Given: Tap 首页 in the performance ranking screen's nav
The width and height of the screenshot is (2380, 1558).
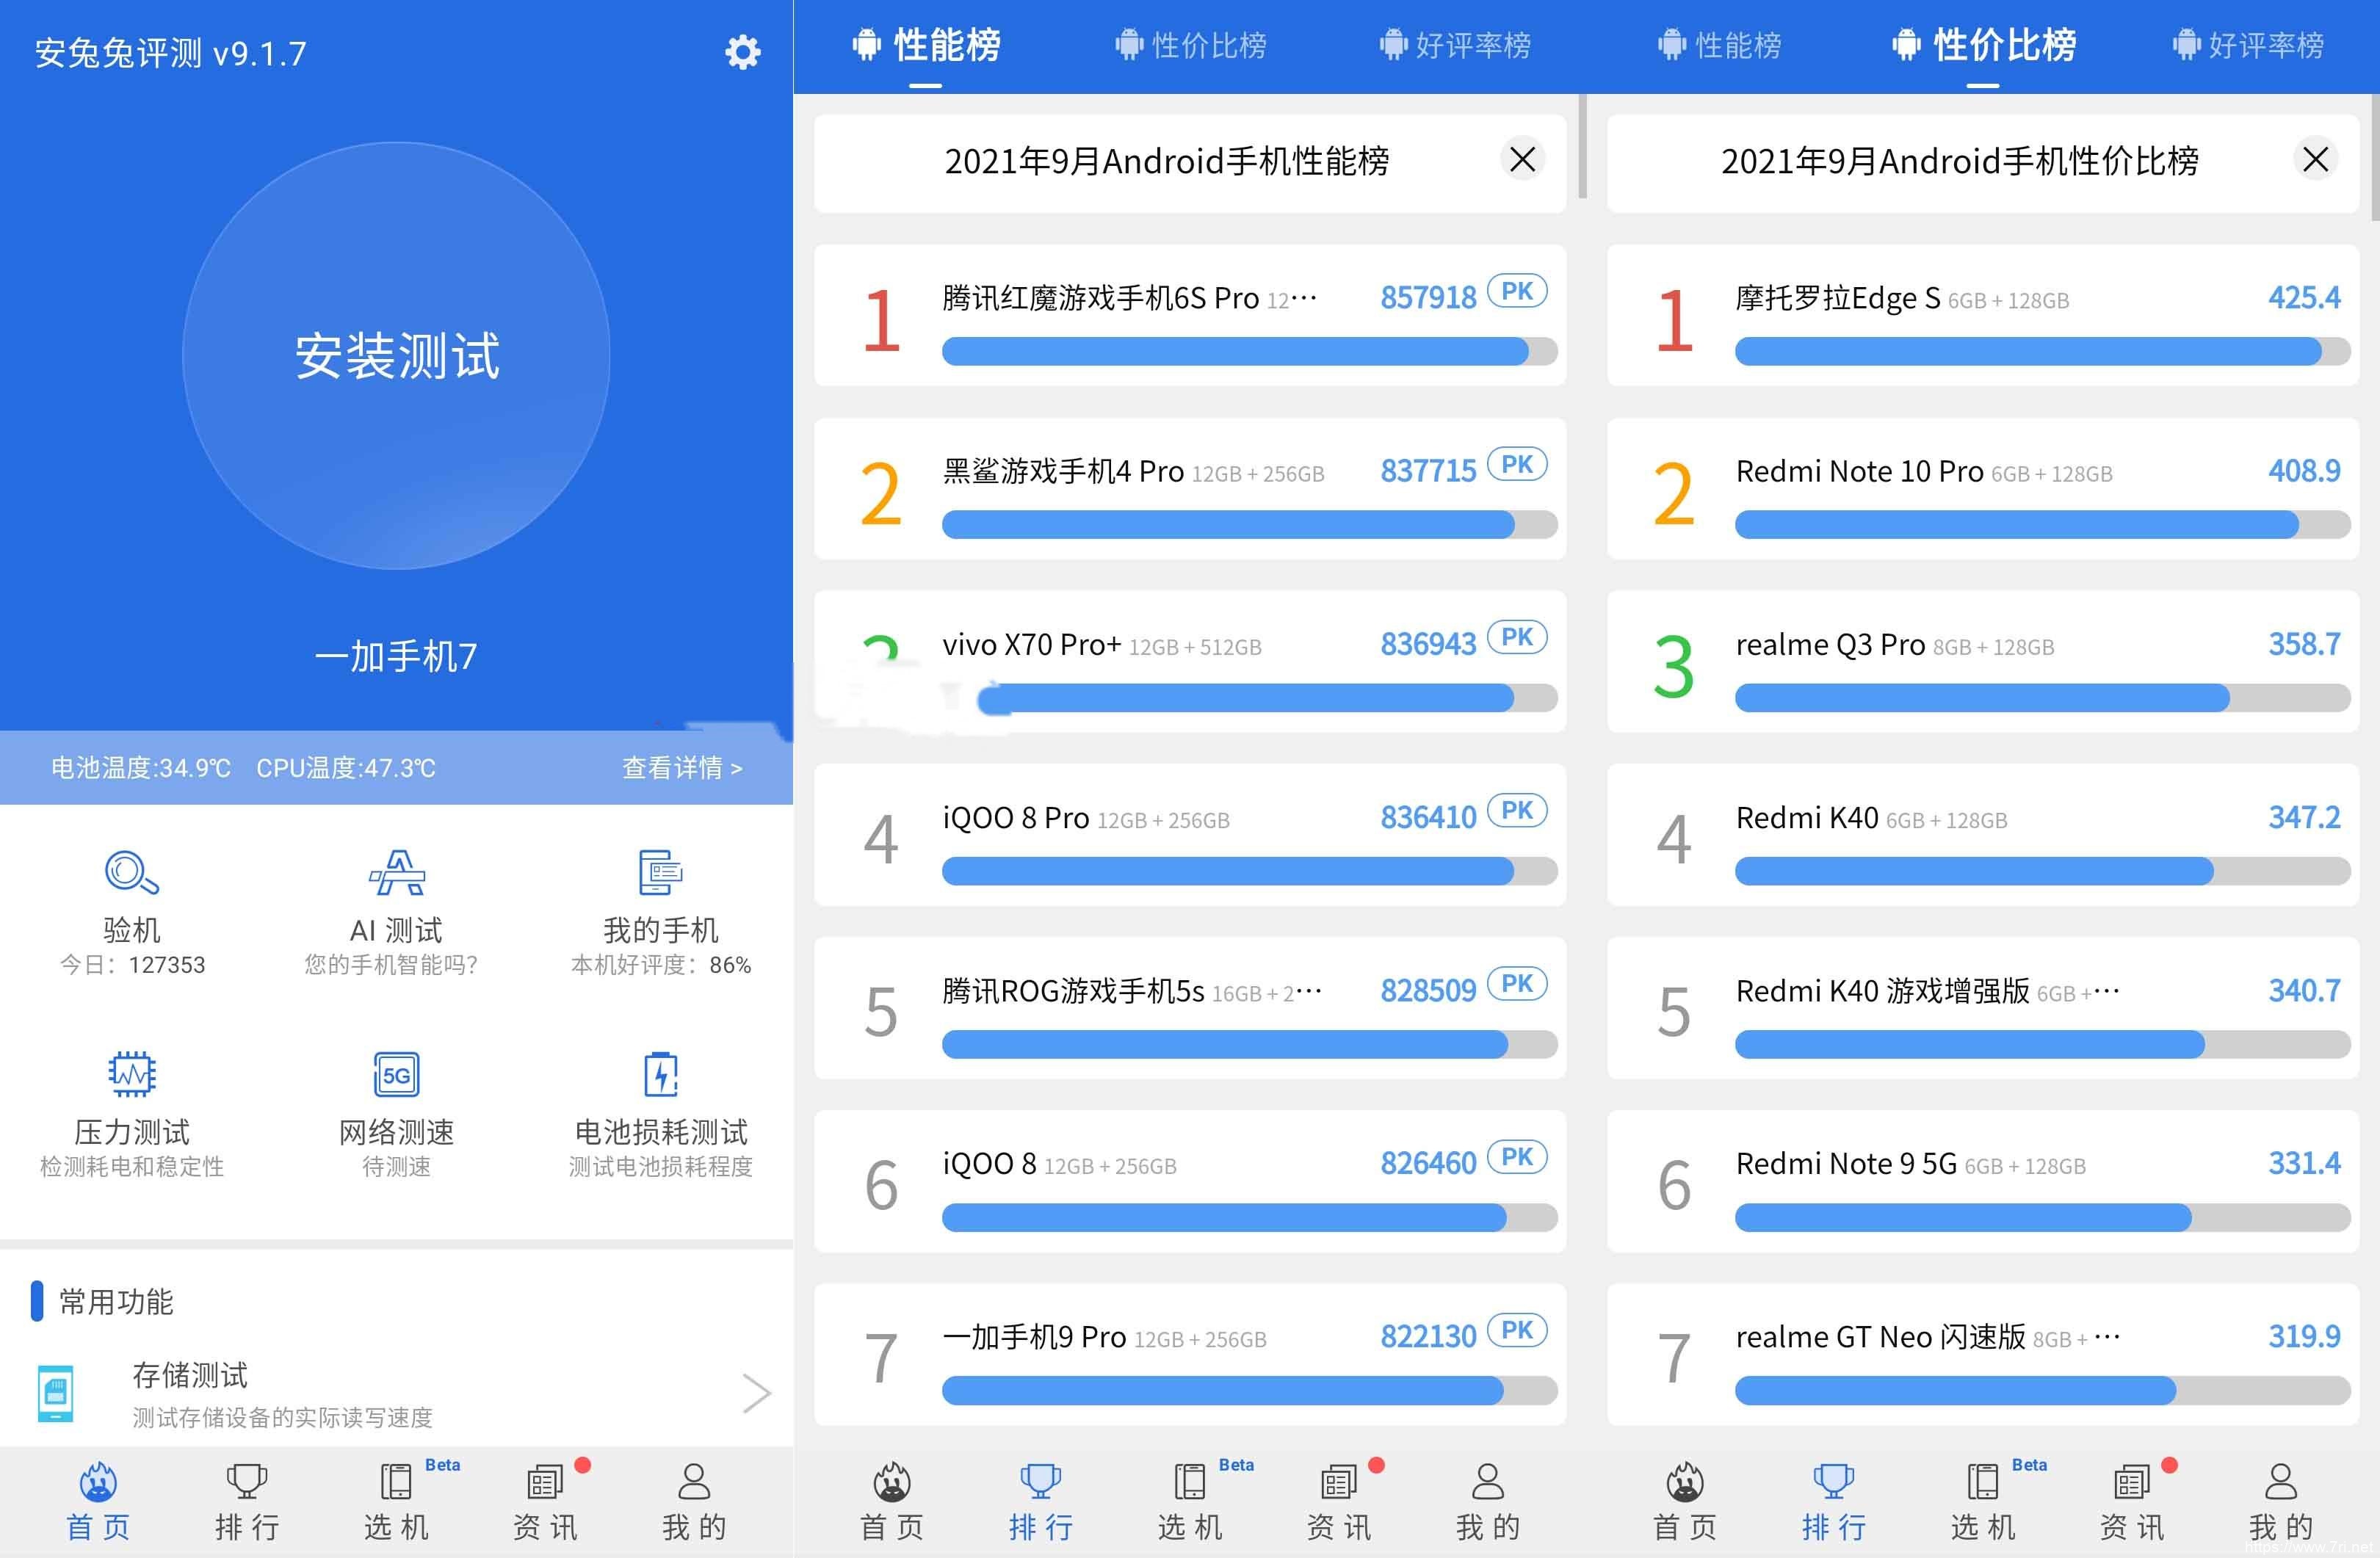Looking at the screenshot, I should click(891, 1501).
